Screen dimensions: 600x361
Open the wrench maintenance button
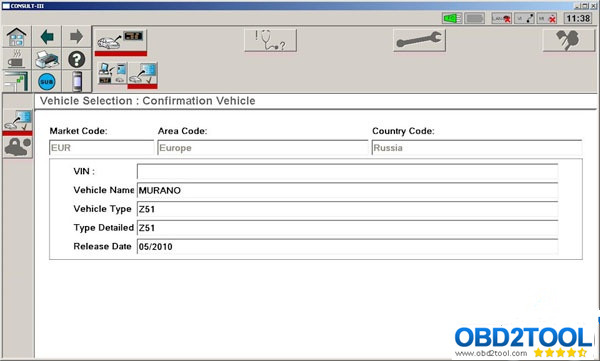point(419,40)
